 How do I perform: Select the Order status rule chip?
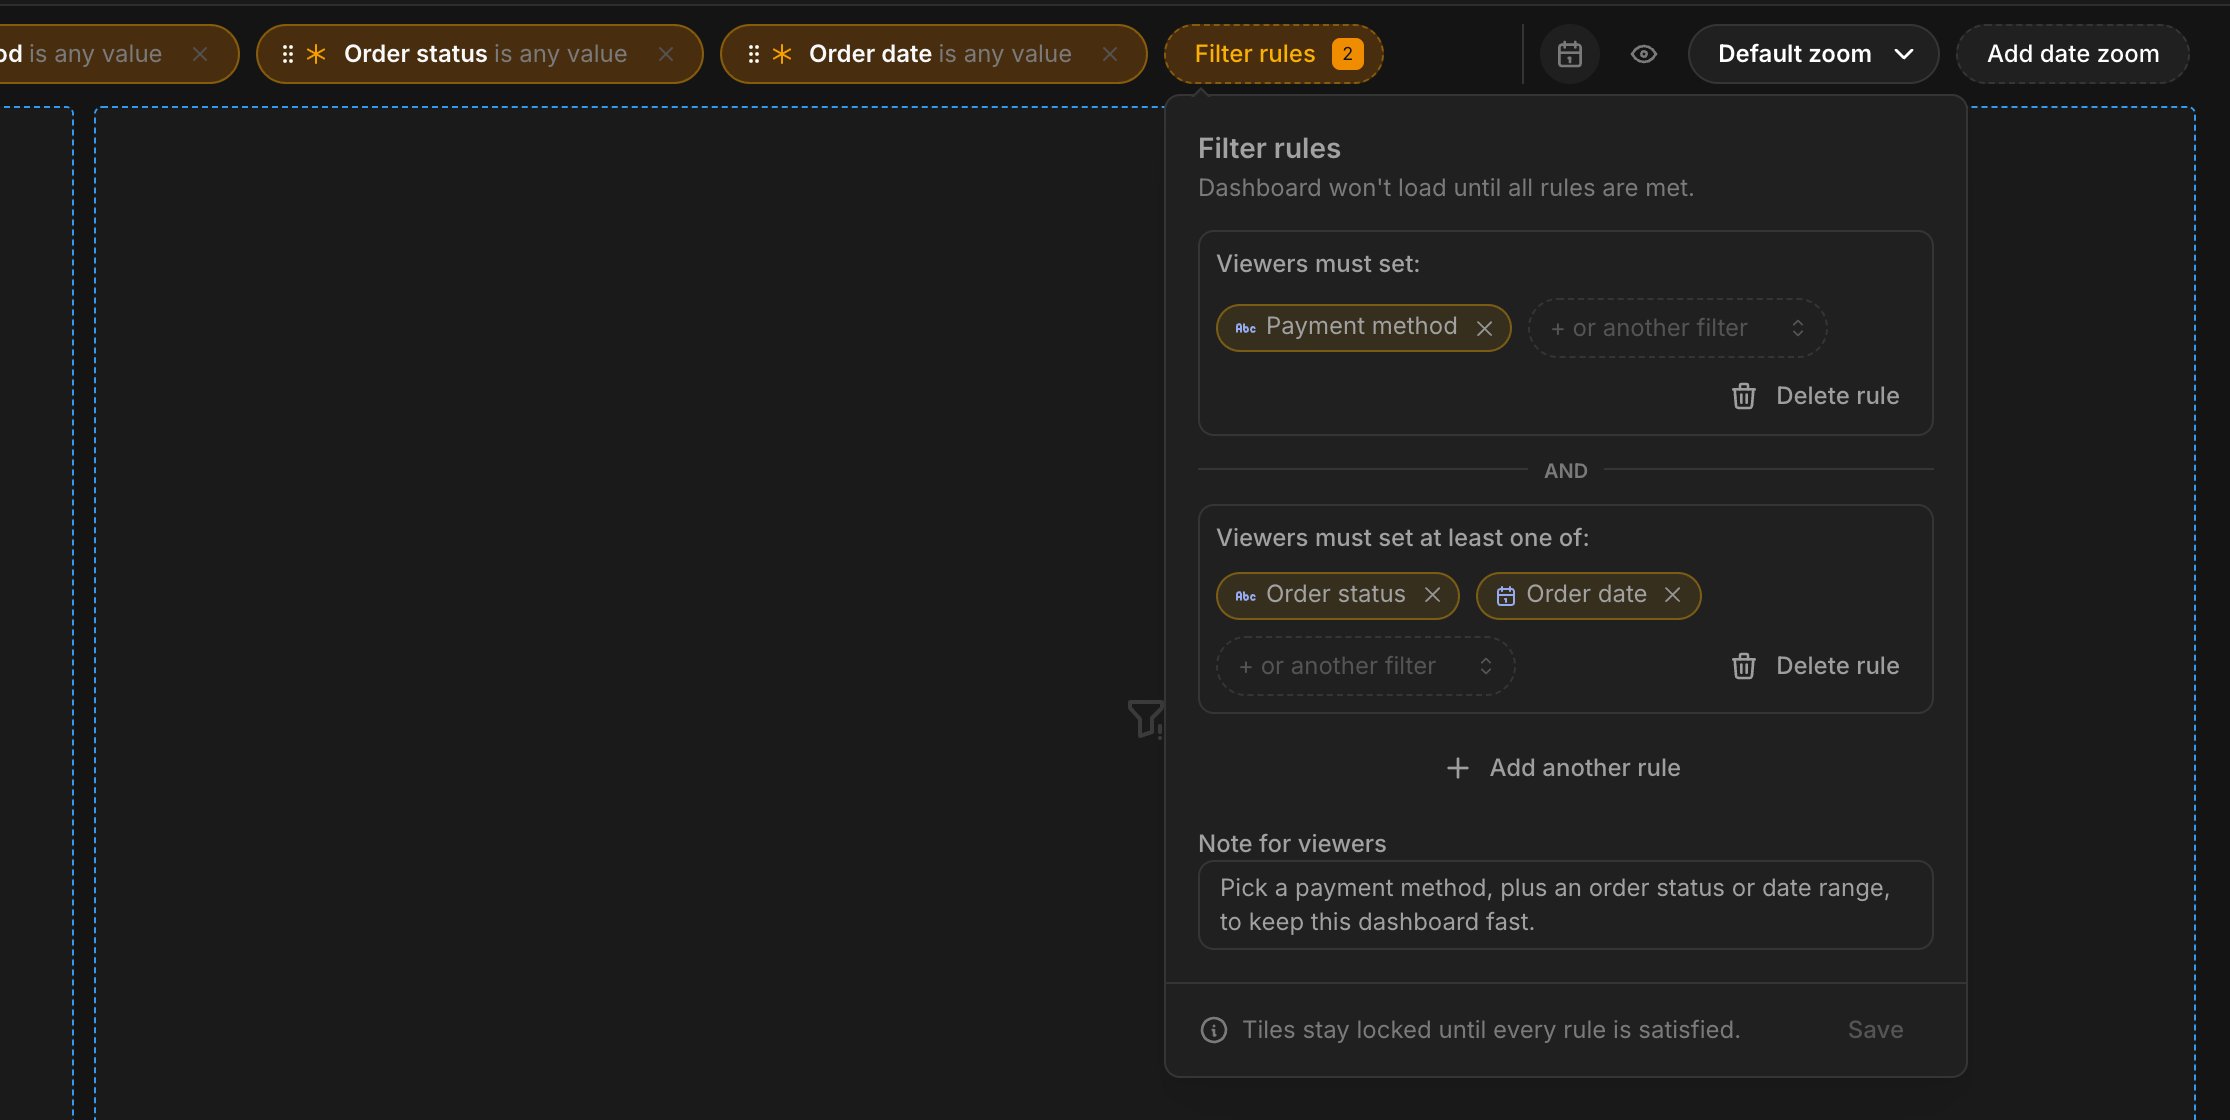(x=1337, y=595)
